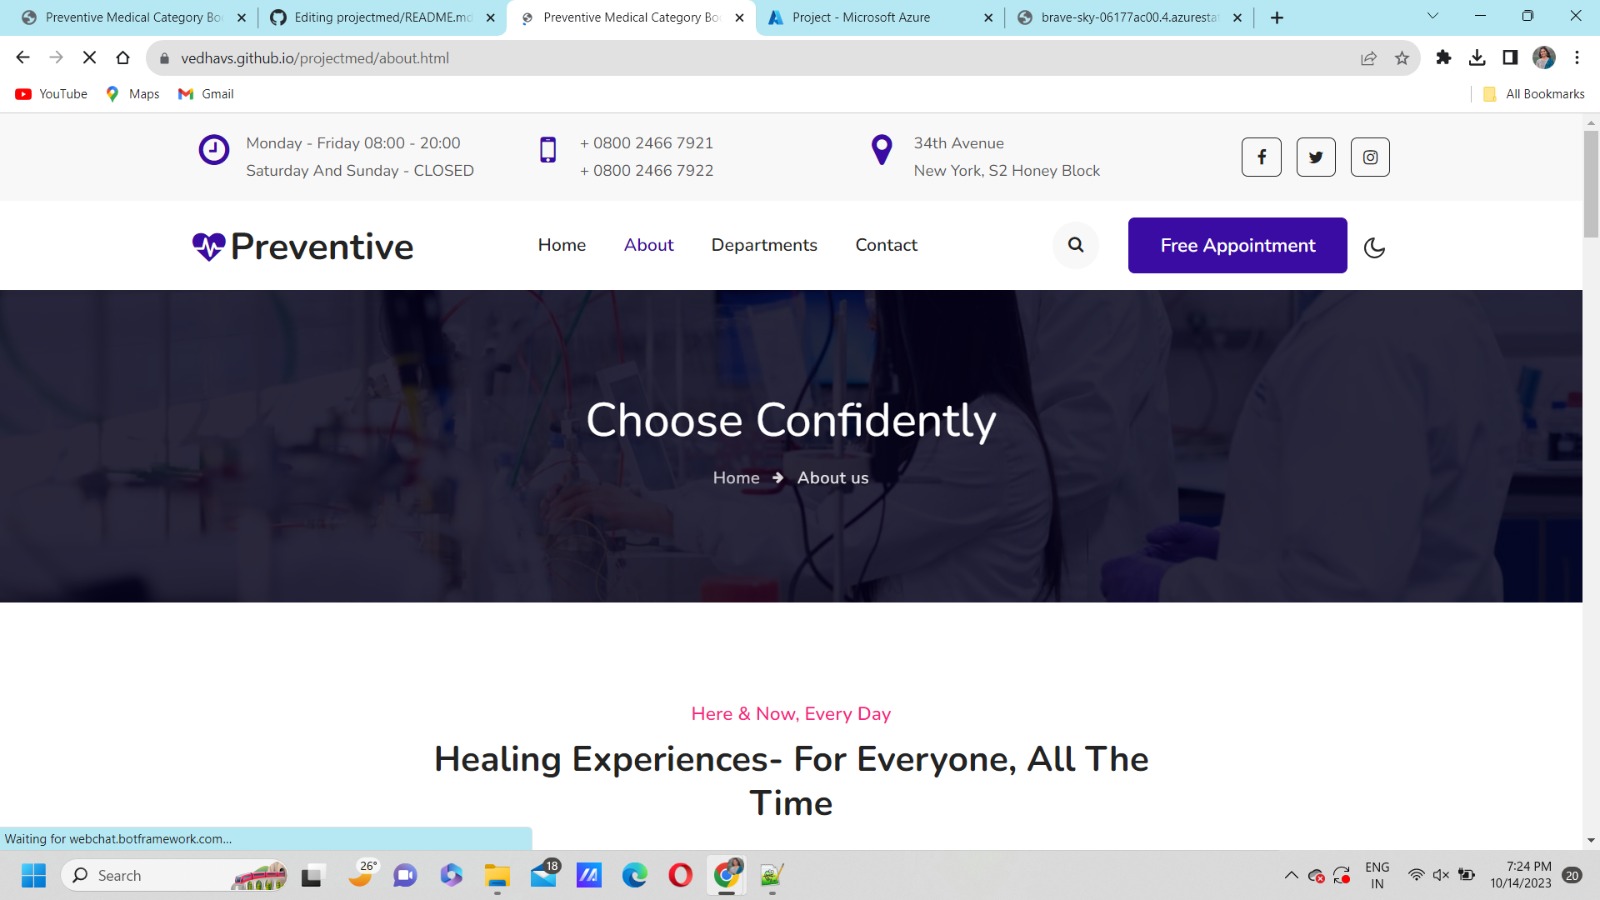Click the Free Appointment button
Image resolution: width=1600 pixels, height=900 pixels.
[x=1237, y=245]
